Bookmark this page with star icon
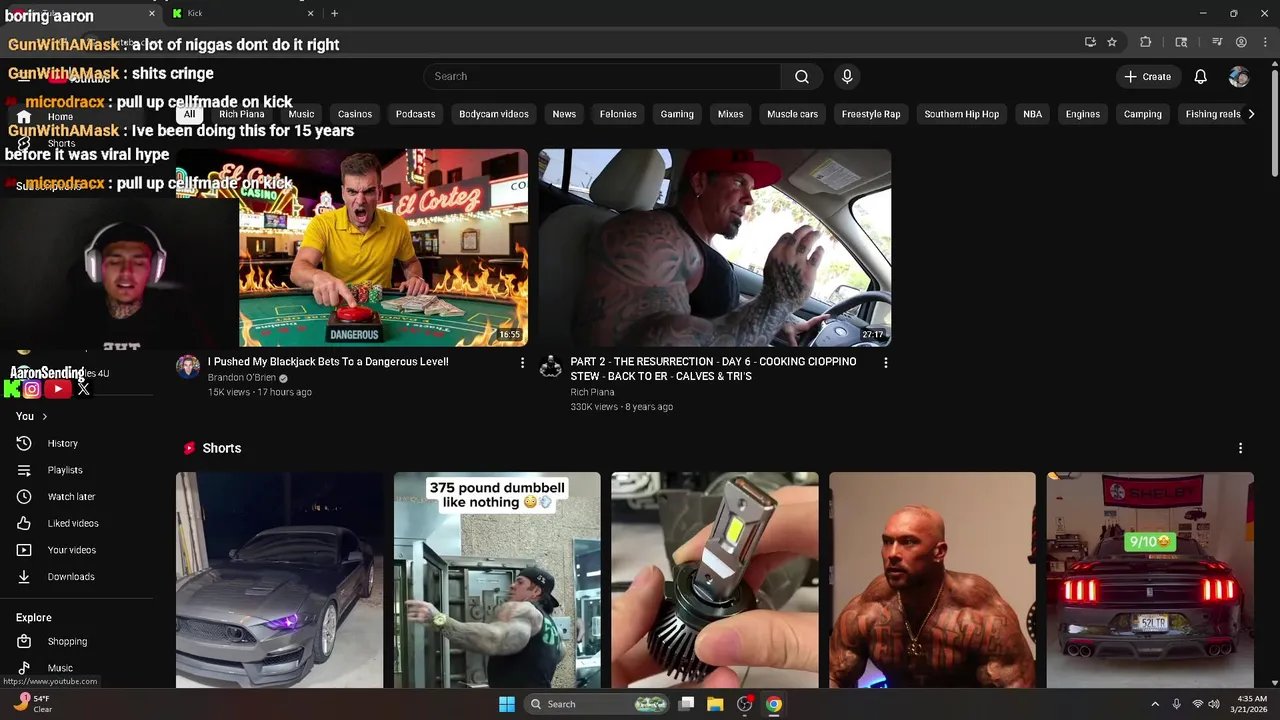Viewport: 1280px width, 720px height. pos(1111,42)
